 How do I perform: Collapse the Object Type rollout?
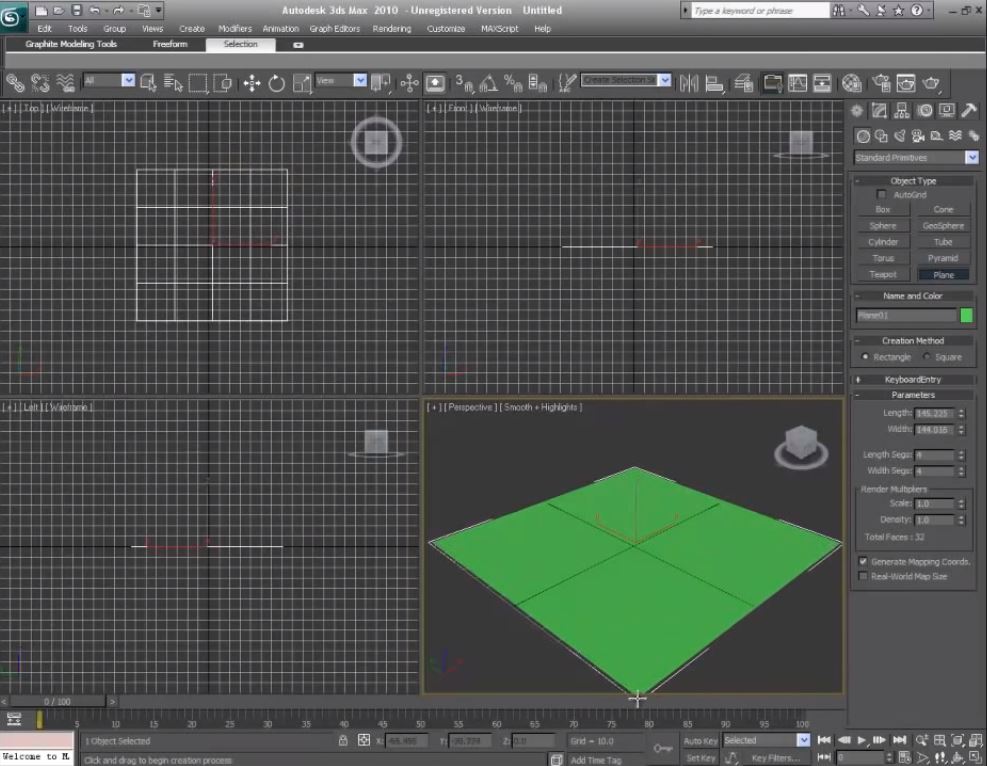tap(913, 181)
